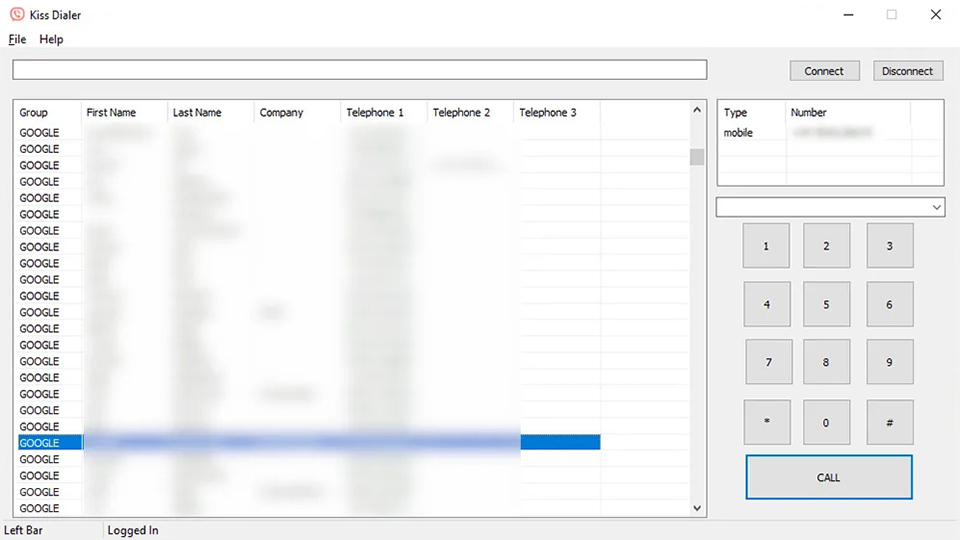The image size is (960, 540).
Task: Dial digit 8 on the keypad
Action: pyautogui.click(x=826, y=362)
